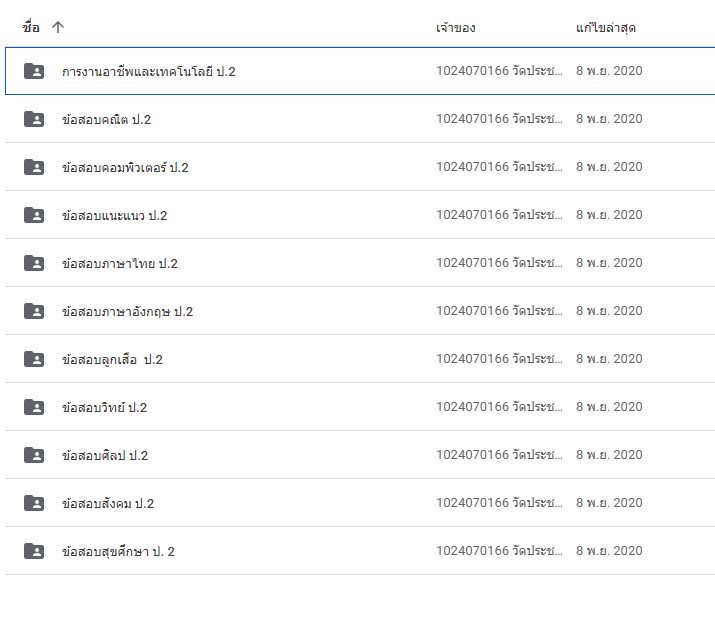Click the folder icon beside ข้อสอบคอมพิวเตอร์ ป.2
The image size is (715, 619).
[34, 167]
